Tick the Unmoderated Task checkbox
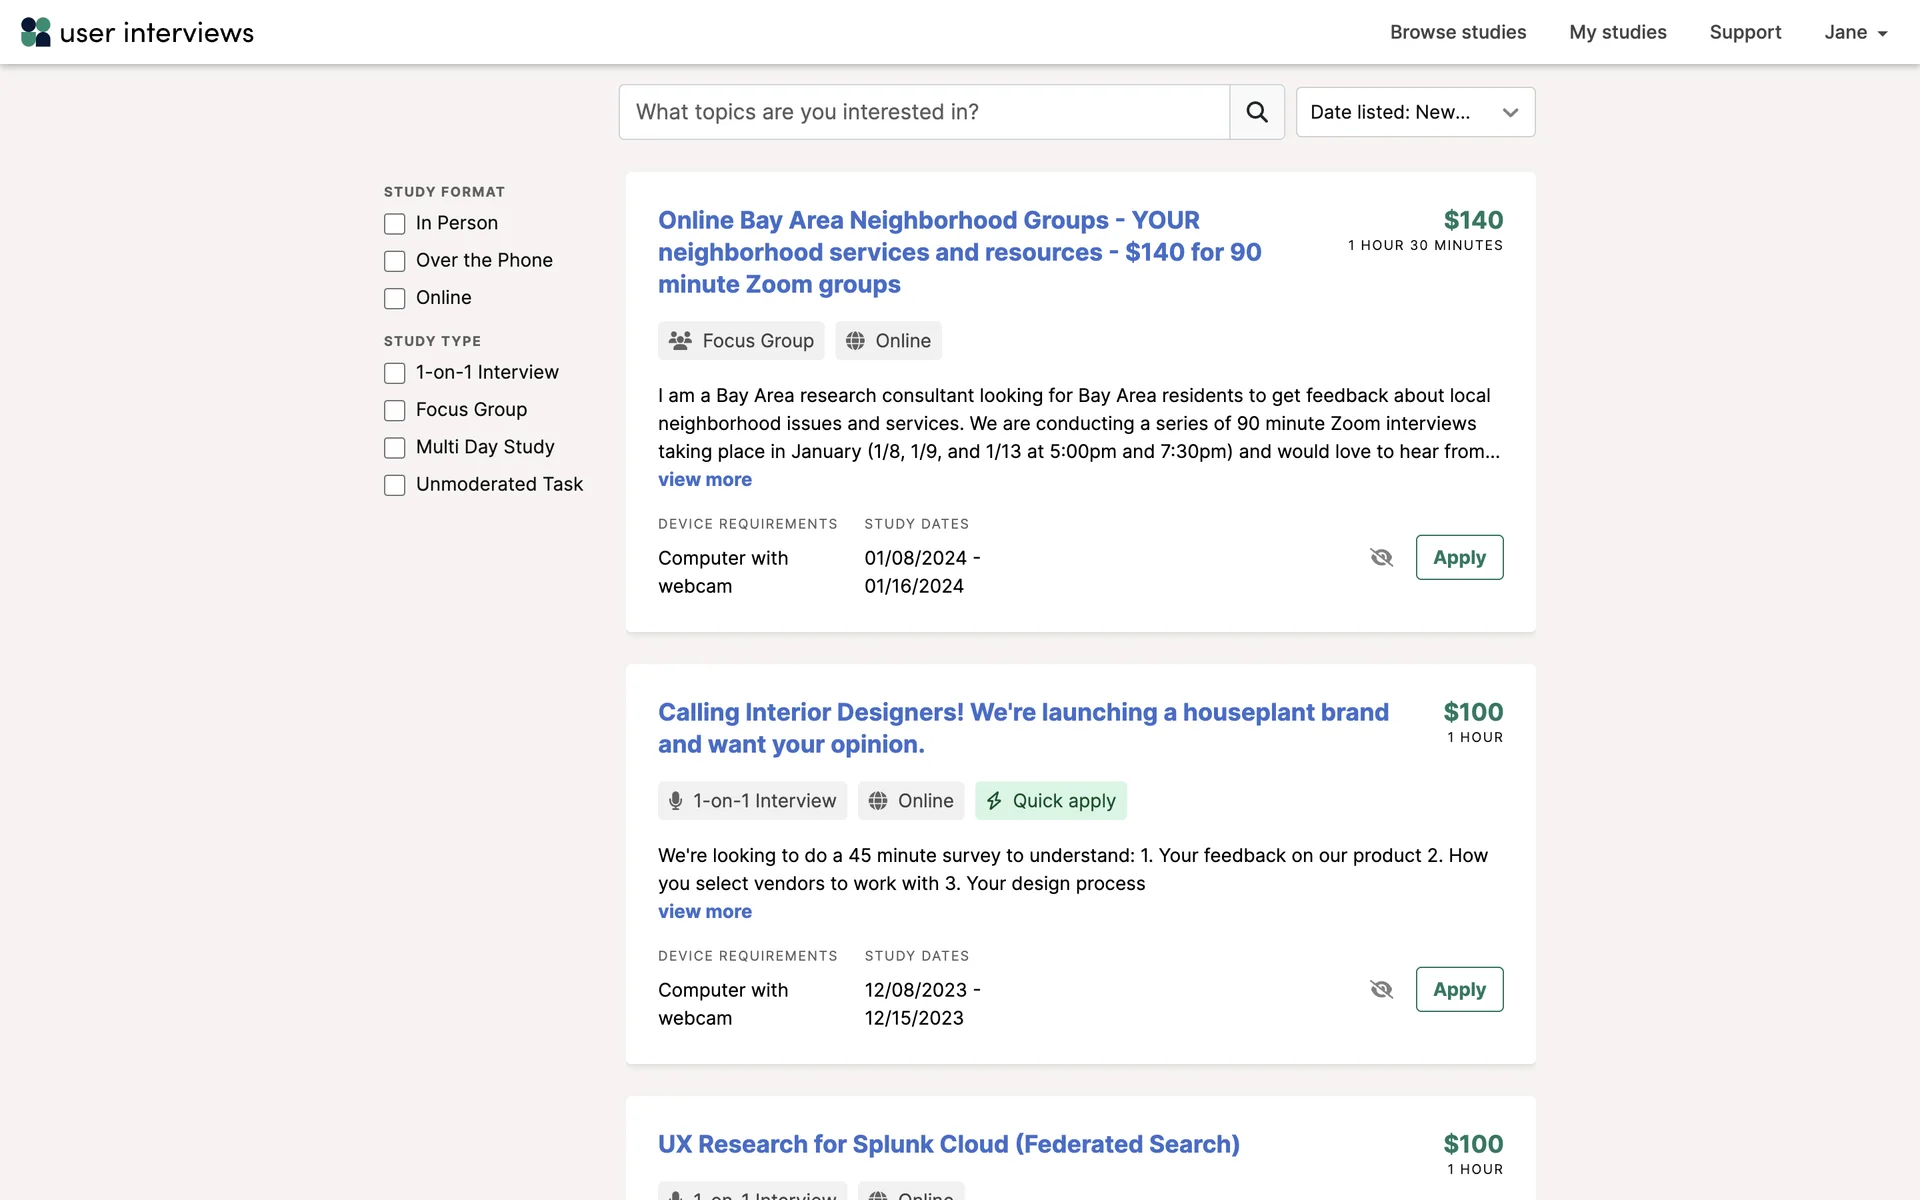Image resolution: width=1920 pixels, height=1200 pixels. pos(395,485)
